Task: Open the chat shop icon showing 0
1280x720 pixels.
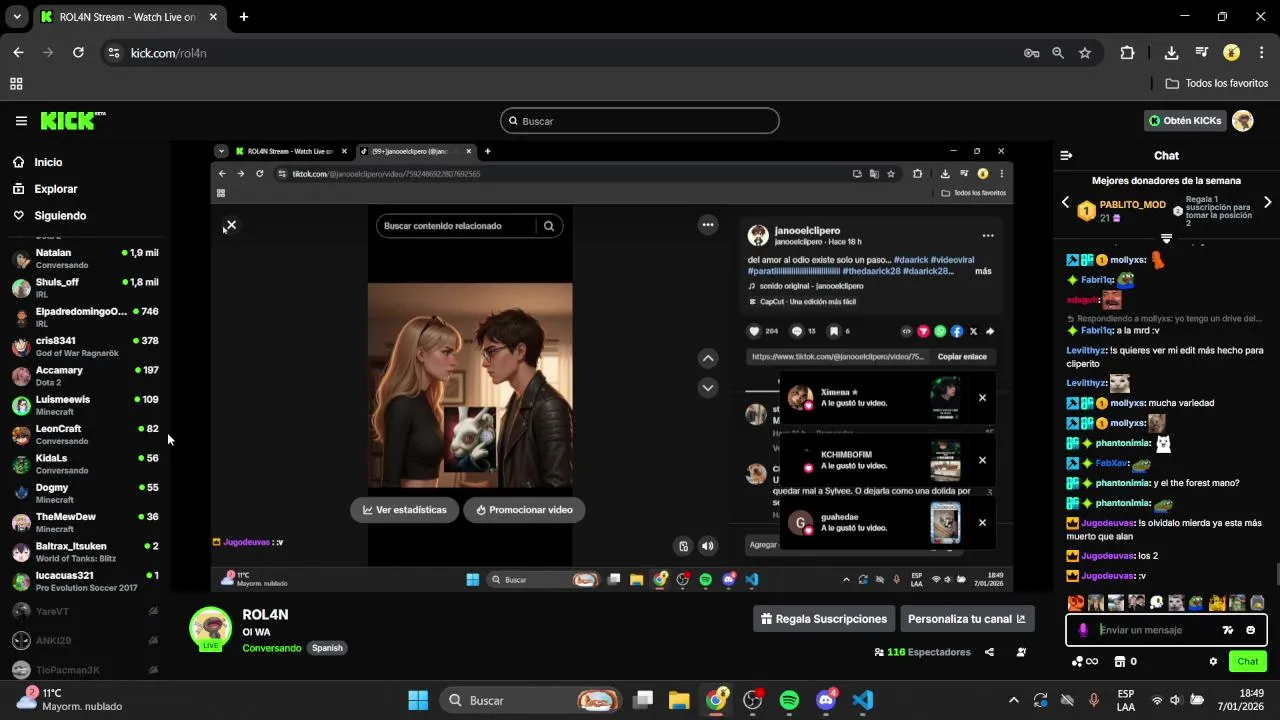Action: tap(1126, 661)
